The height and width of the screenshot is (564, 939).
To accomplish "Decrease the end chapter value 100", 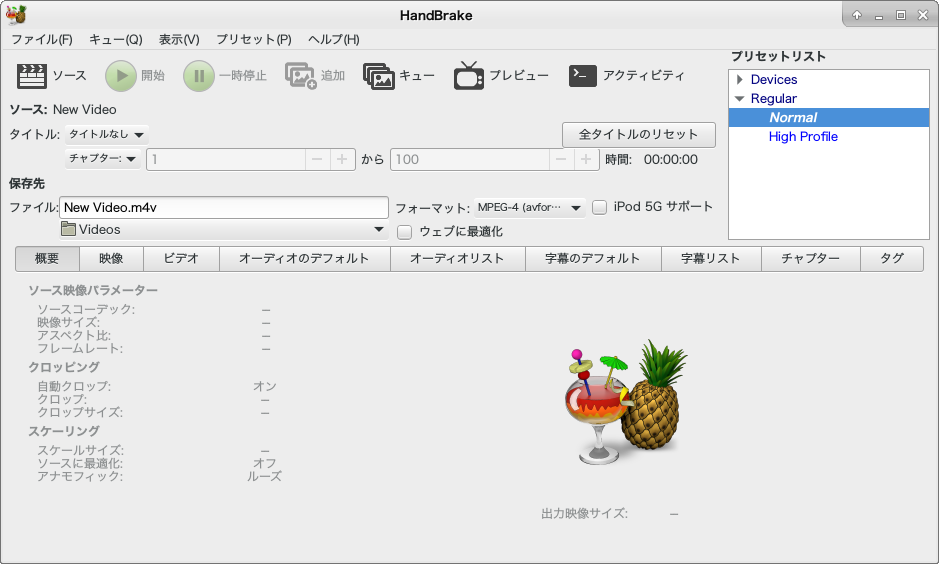I will [x=561, y=160].
